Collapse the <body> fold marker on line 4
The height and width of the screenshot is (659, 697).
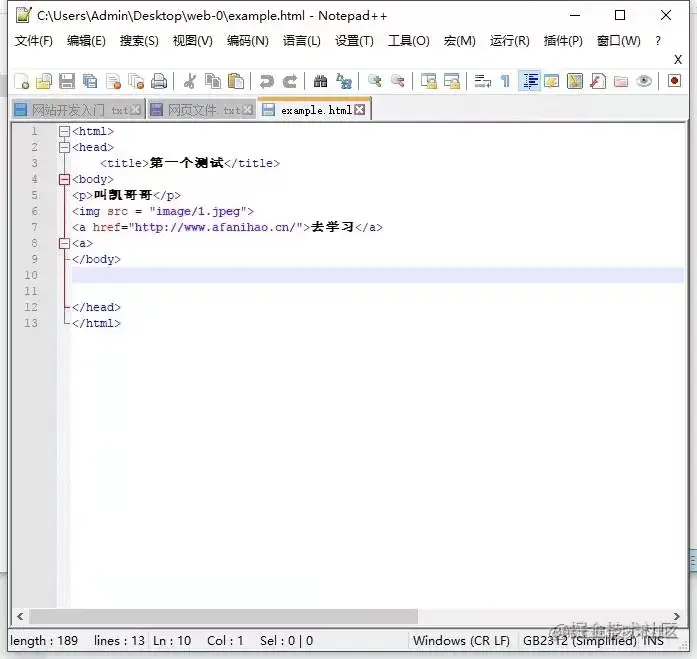tap(64, 179)
